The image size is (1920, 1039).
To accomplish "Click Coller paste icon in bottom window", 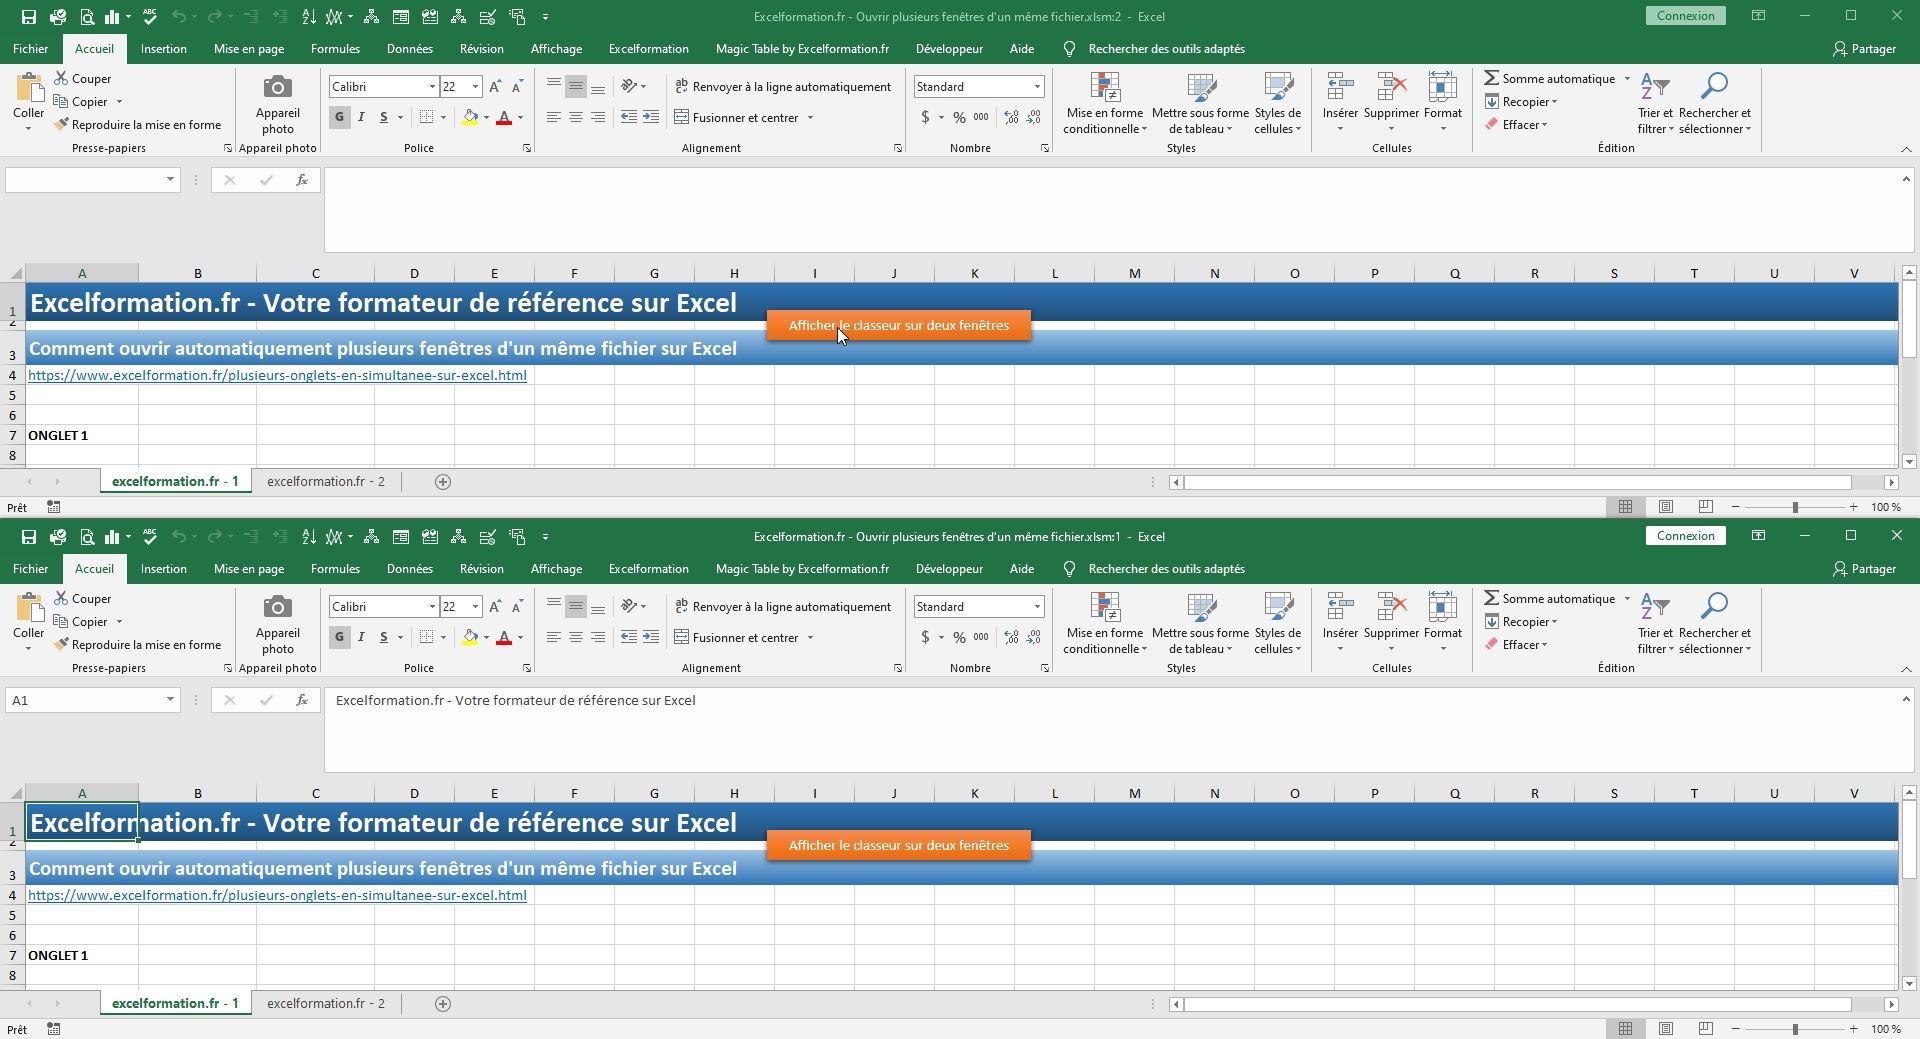I will tap(29, 606).
